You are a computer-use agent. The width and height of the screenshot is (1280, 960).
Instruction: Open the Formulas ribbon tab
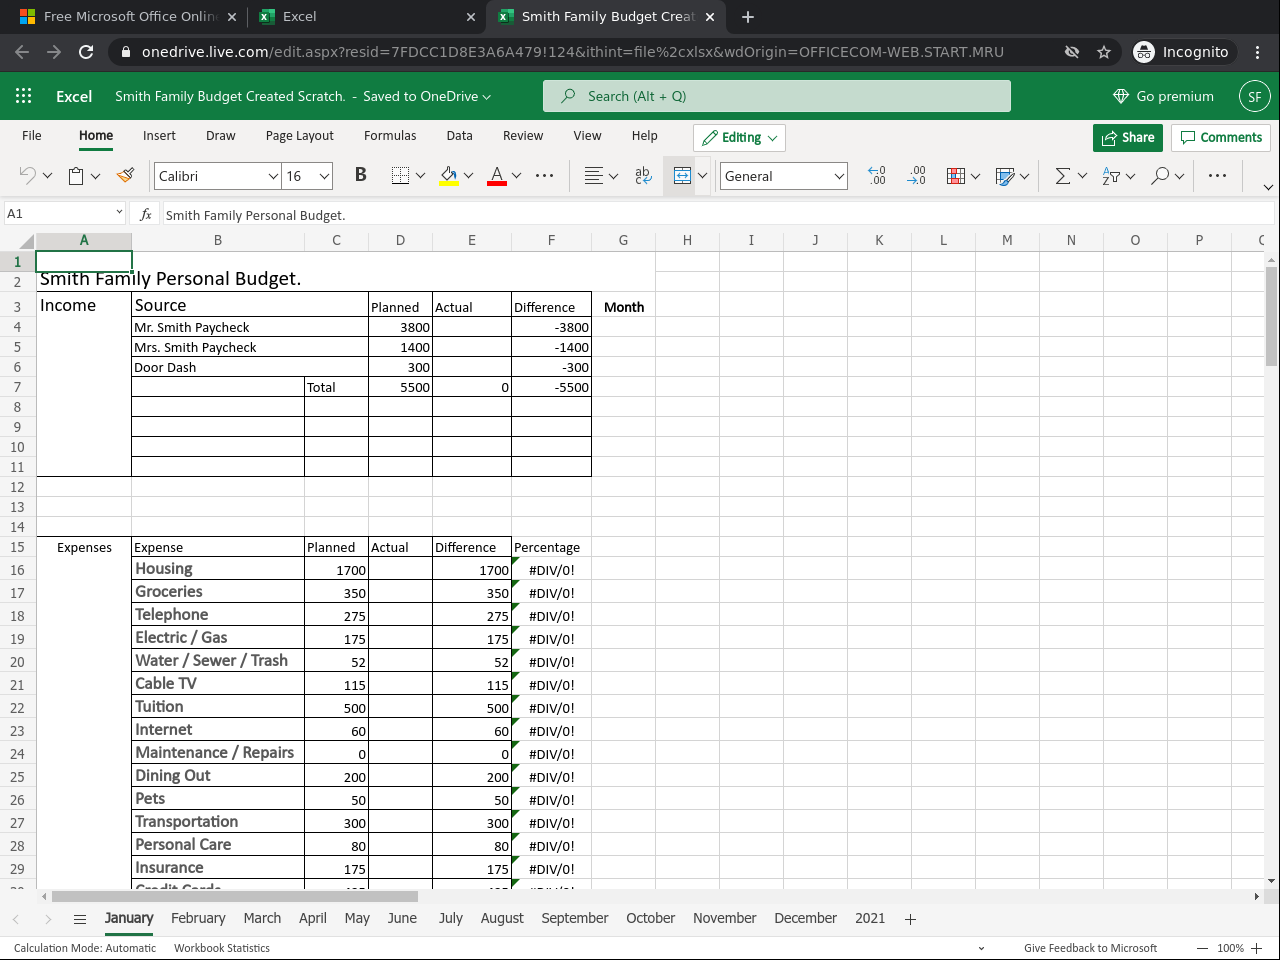click(x=390, y=136)
